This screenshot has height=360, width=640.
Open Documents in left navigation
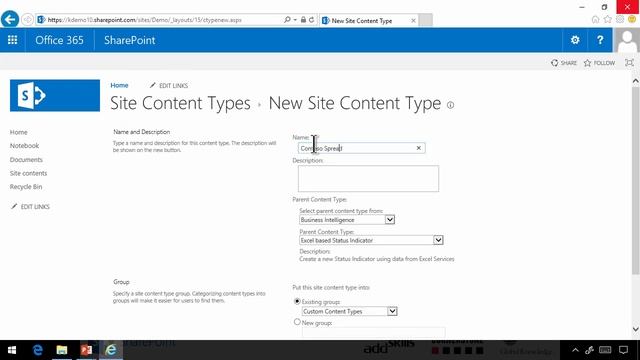point(26,160)
